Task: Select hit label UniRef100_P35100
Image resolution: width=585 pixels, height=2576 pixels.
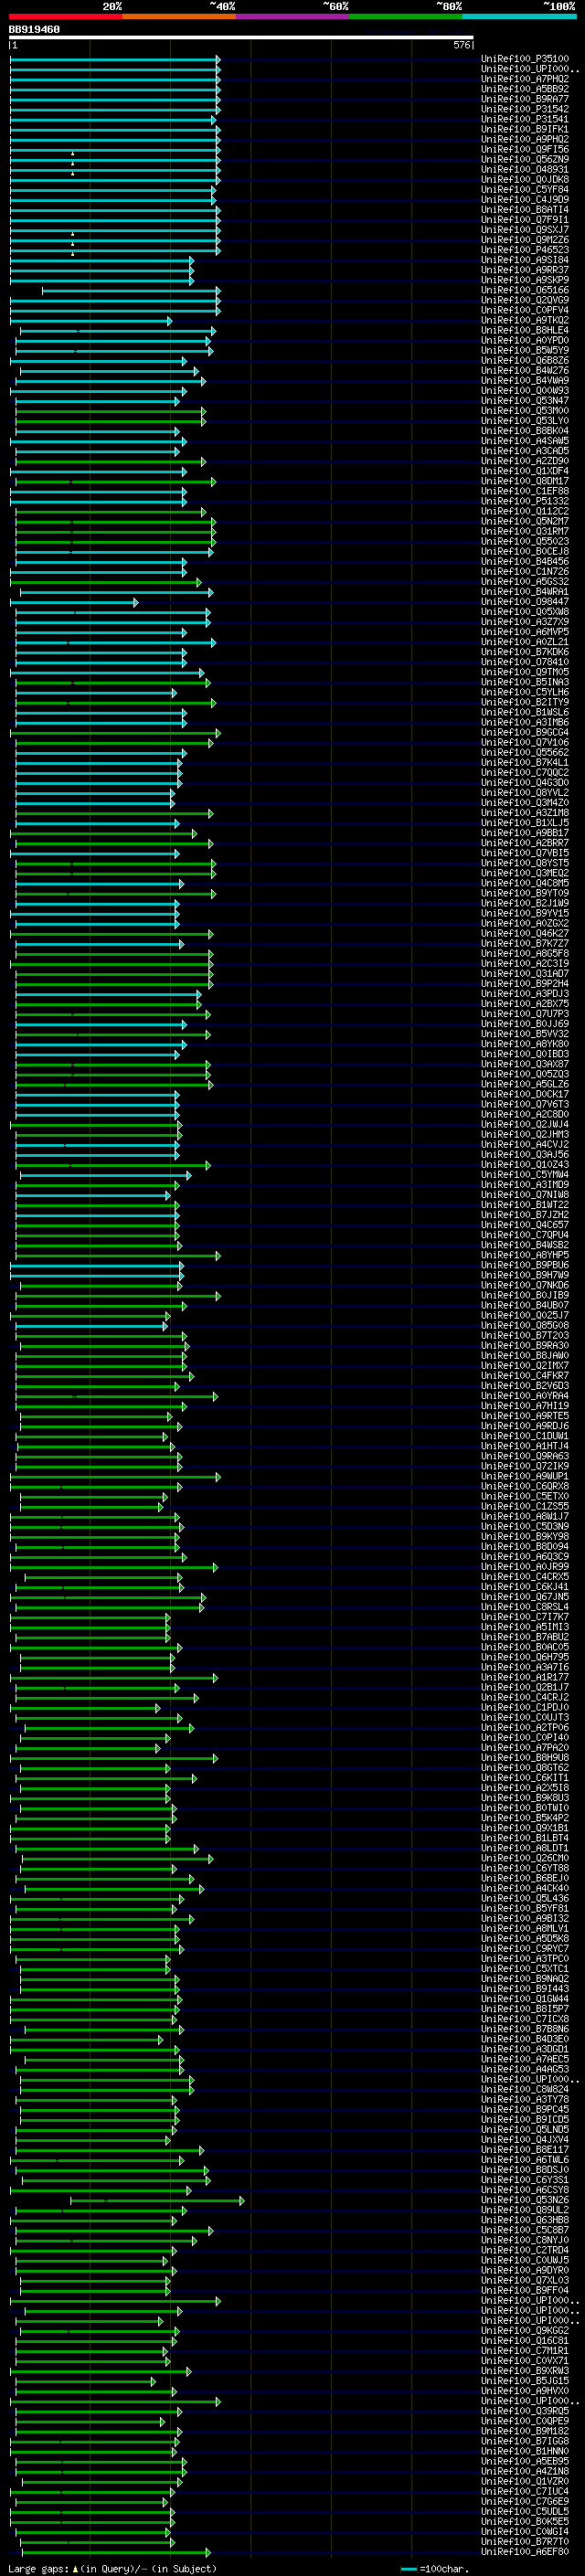Action: (x=525, y=59)
